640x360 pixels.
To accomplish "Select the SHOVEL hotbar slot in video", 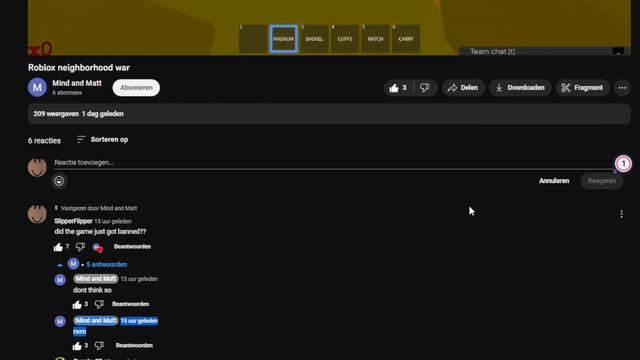I will (314, 39).
